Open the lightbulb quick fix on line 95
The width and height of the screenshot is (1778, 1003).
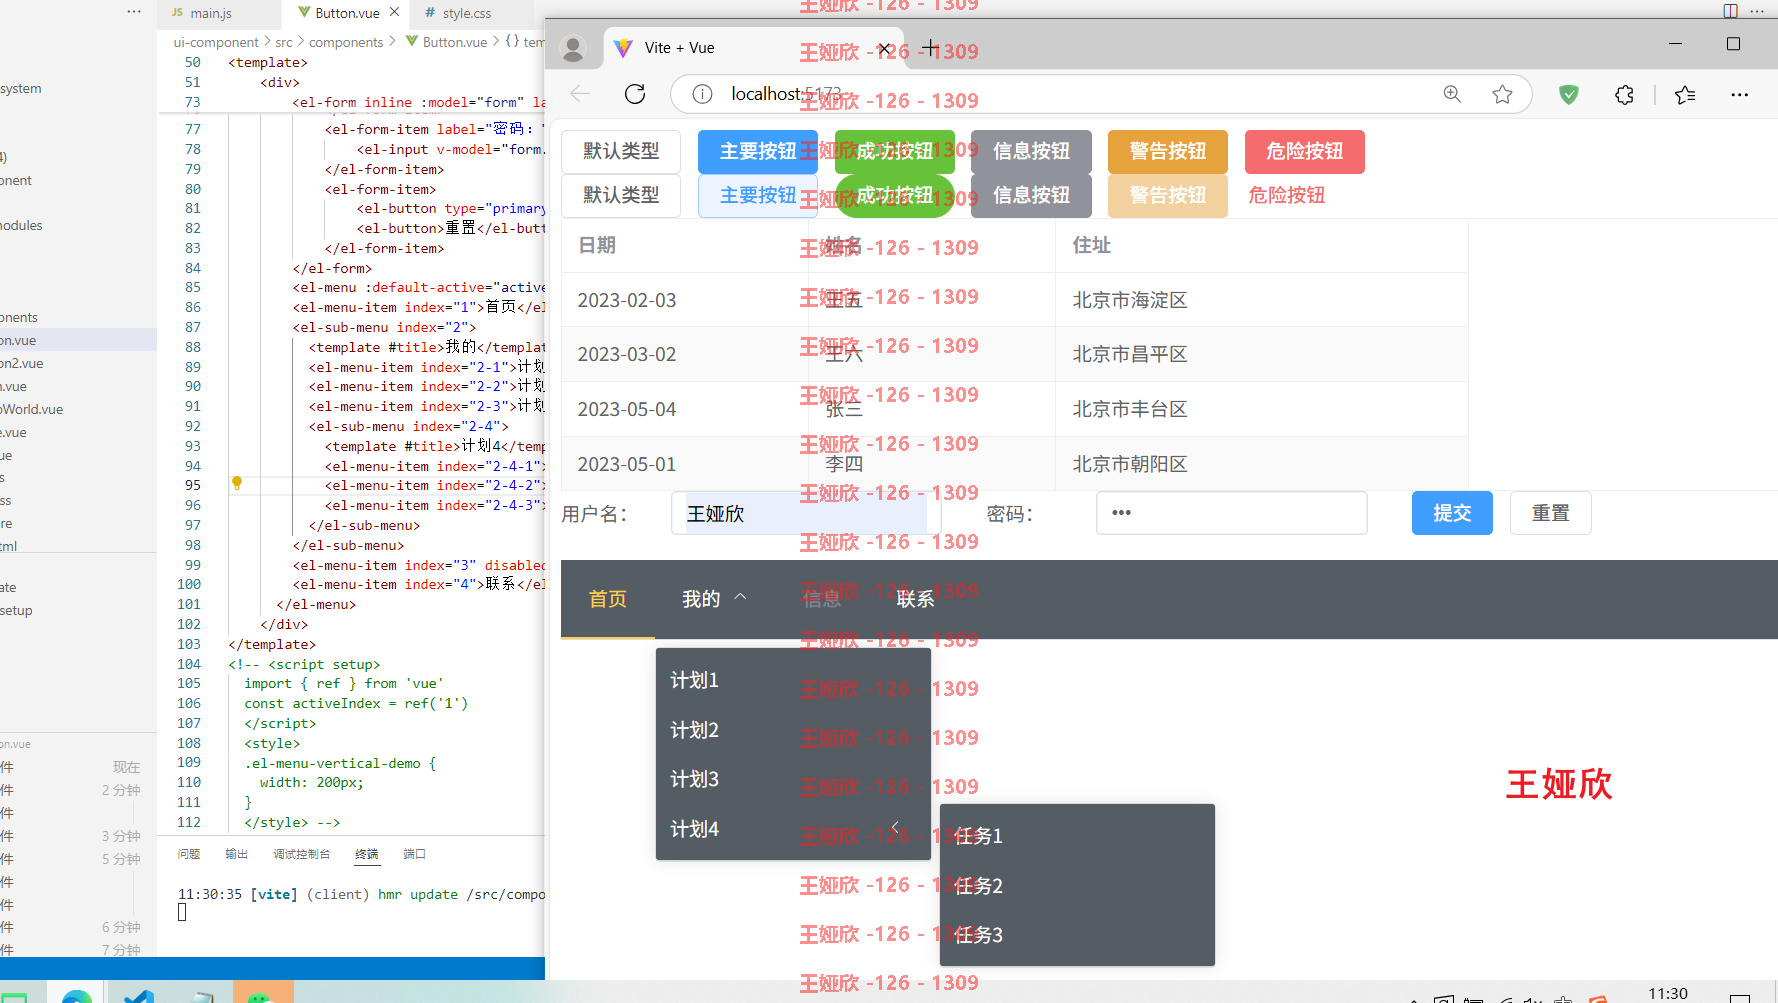237,483
